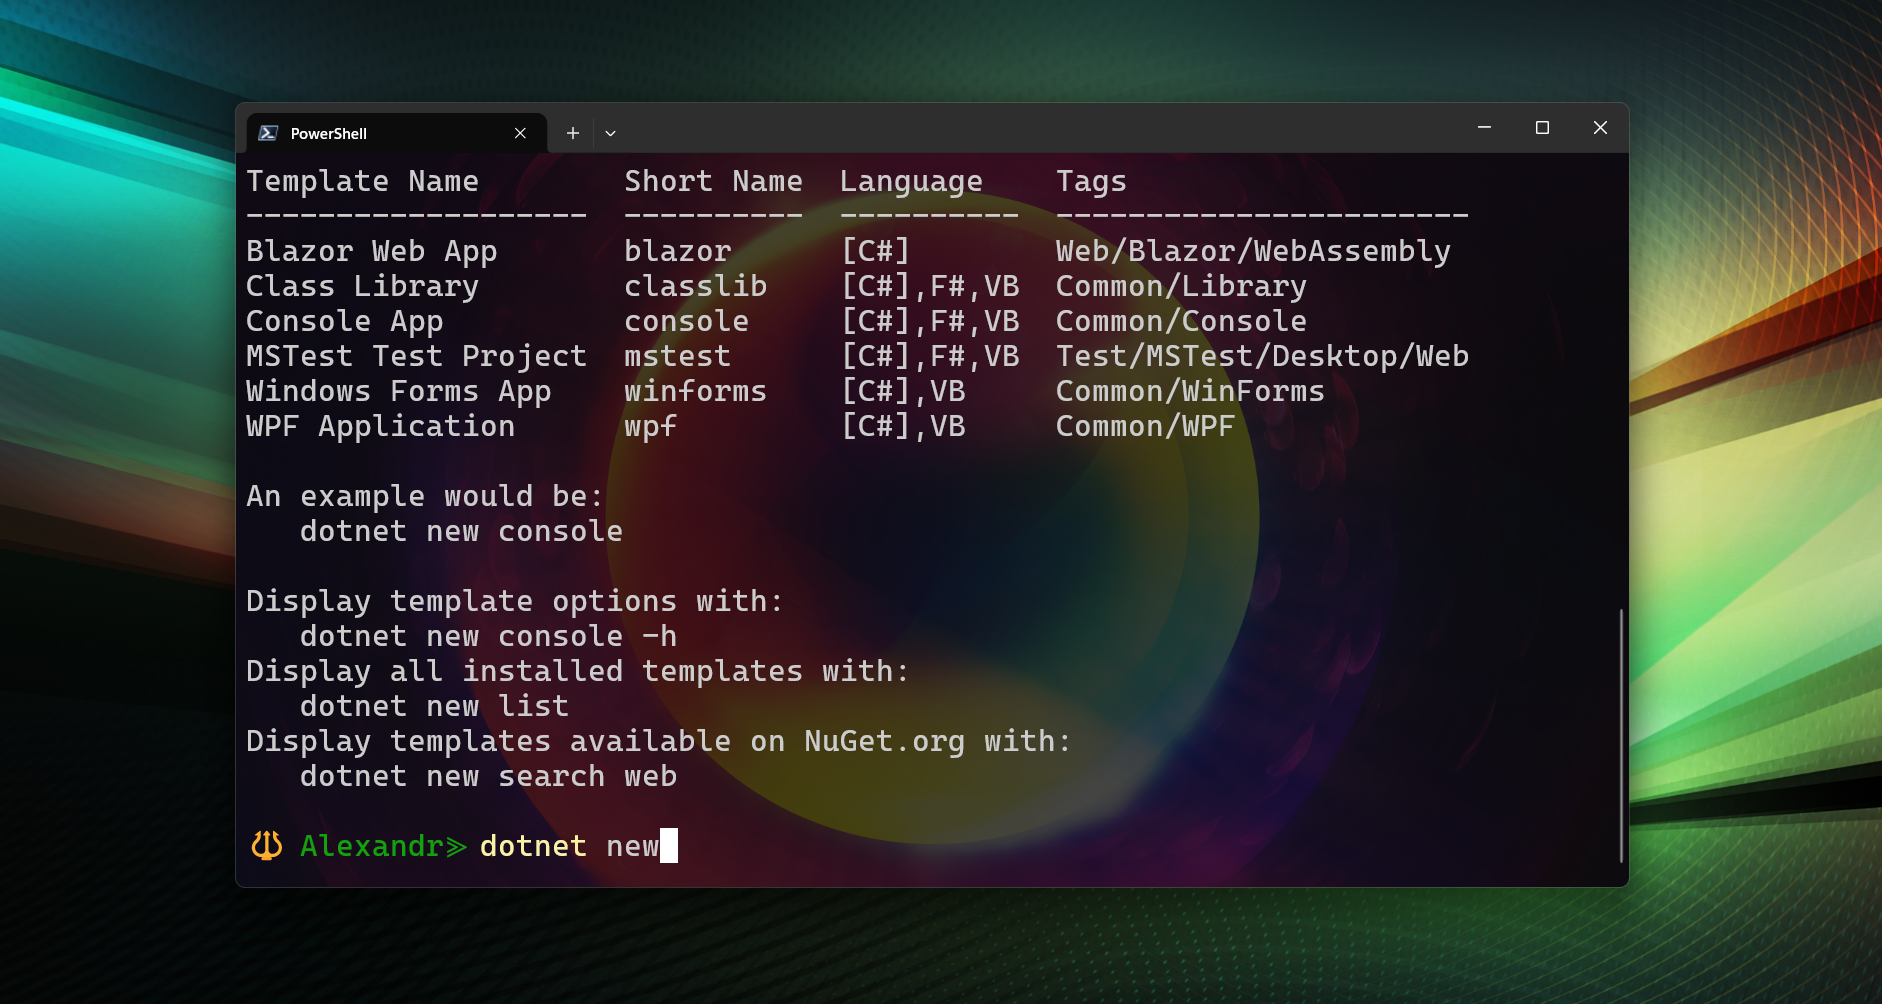Click the 'Web/Blazor/WebAssembly' tags entry
Viewport: 1882px width, 1004px height.
1253,251
